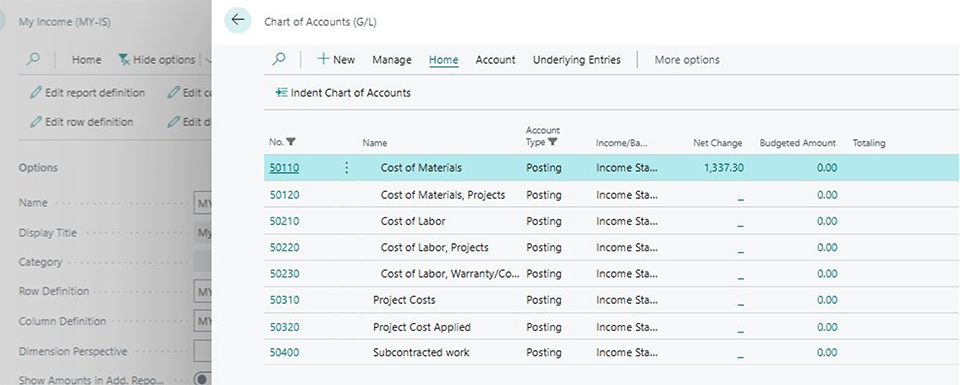Open the Account menu
This screenshot has width=960, height=385.
coord(495,60)
